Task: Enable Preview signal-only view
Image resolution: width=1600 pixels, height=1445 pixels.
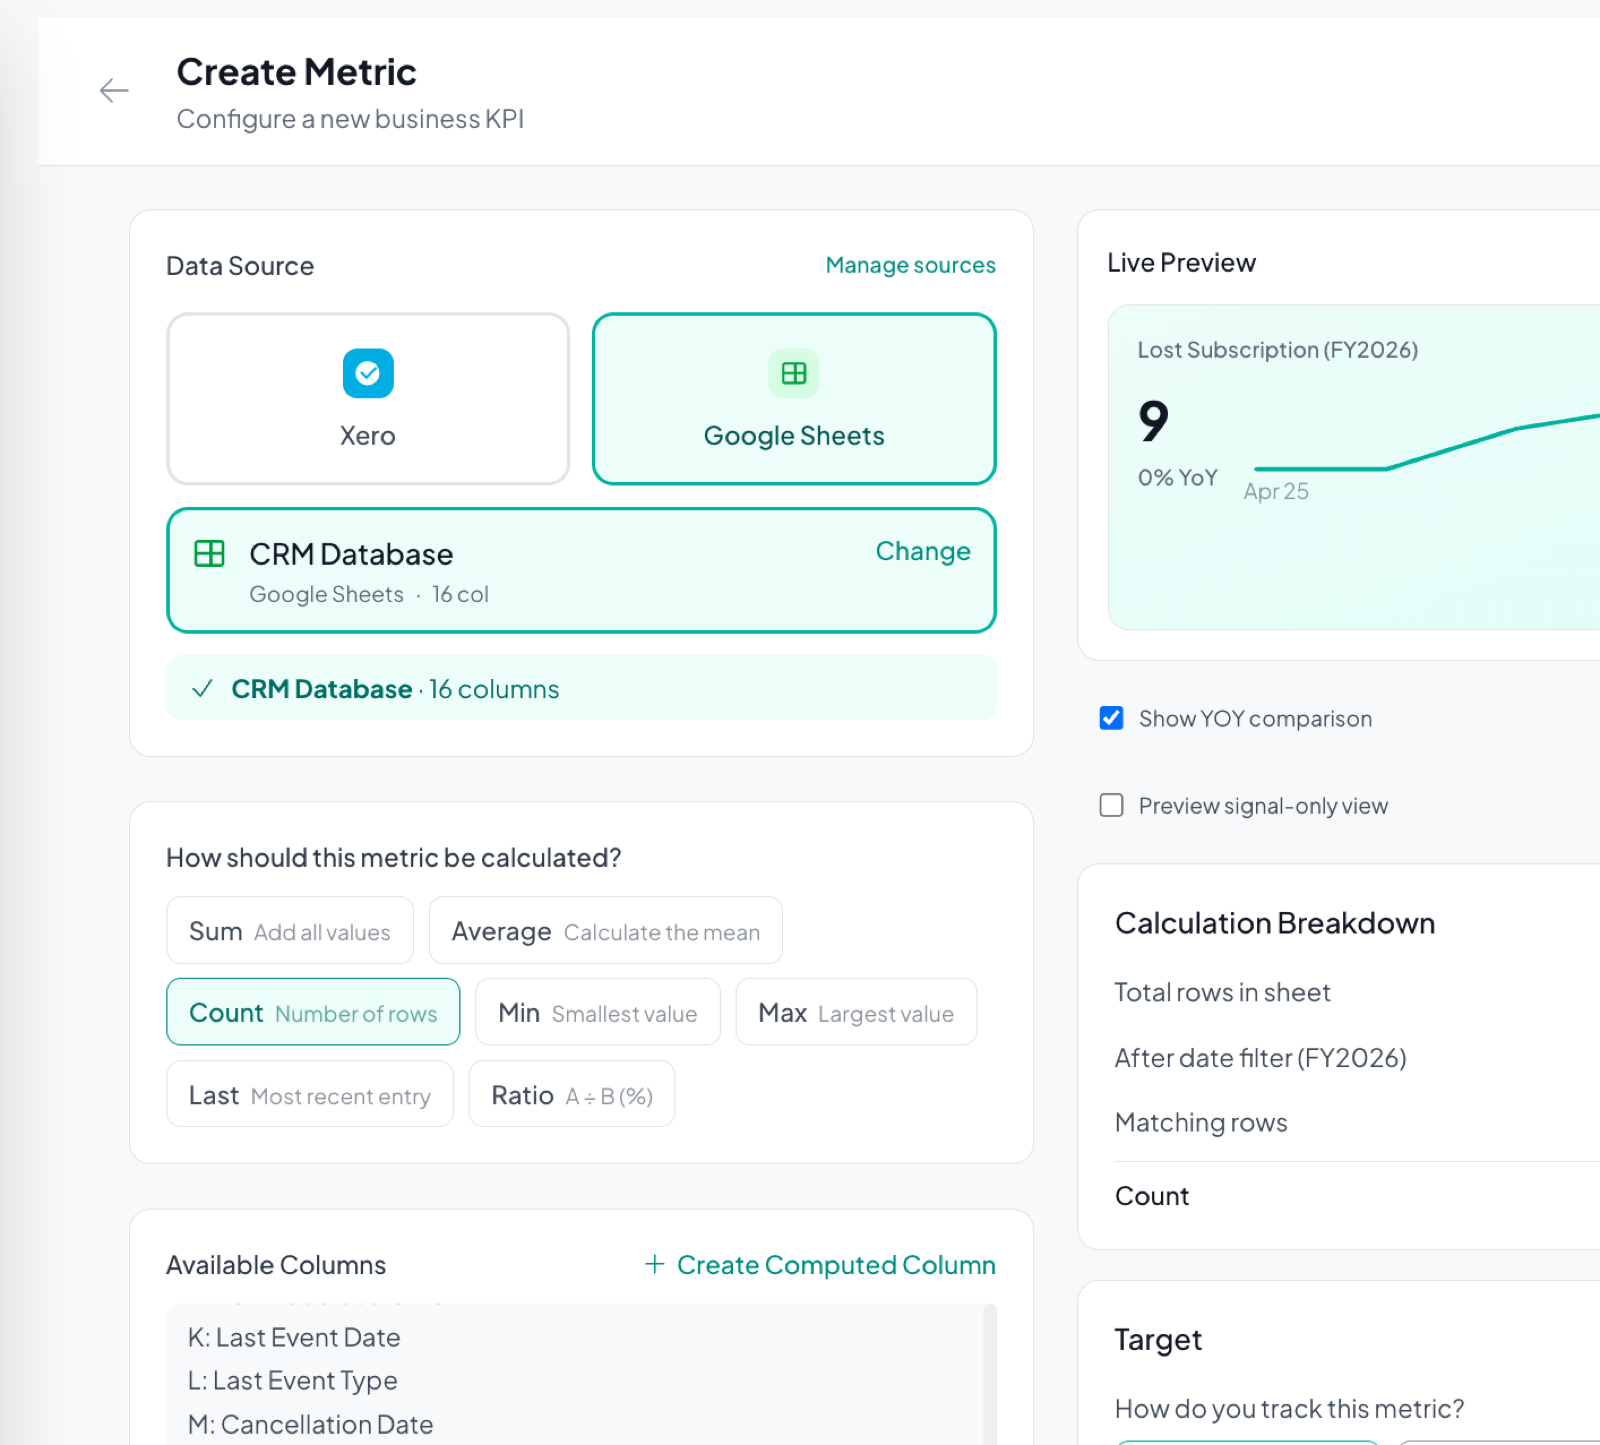Action: [1111, 805]
